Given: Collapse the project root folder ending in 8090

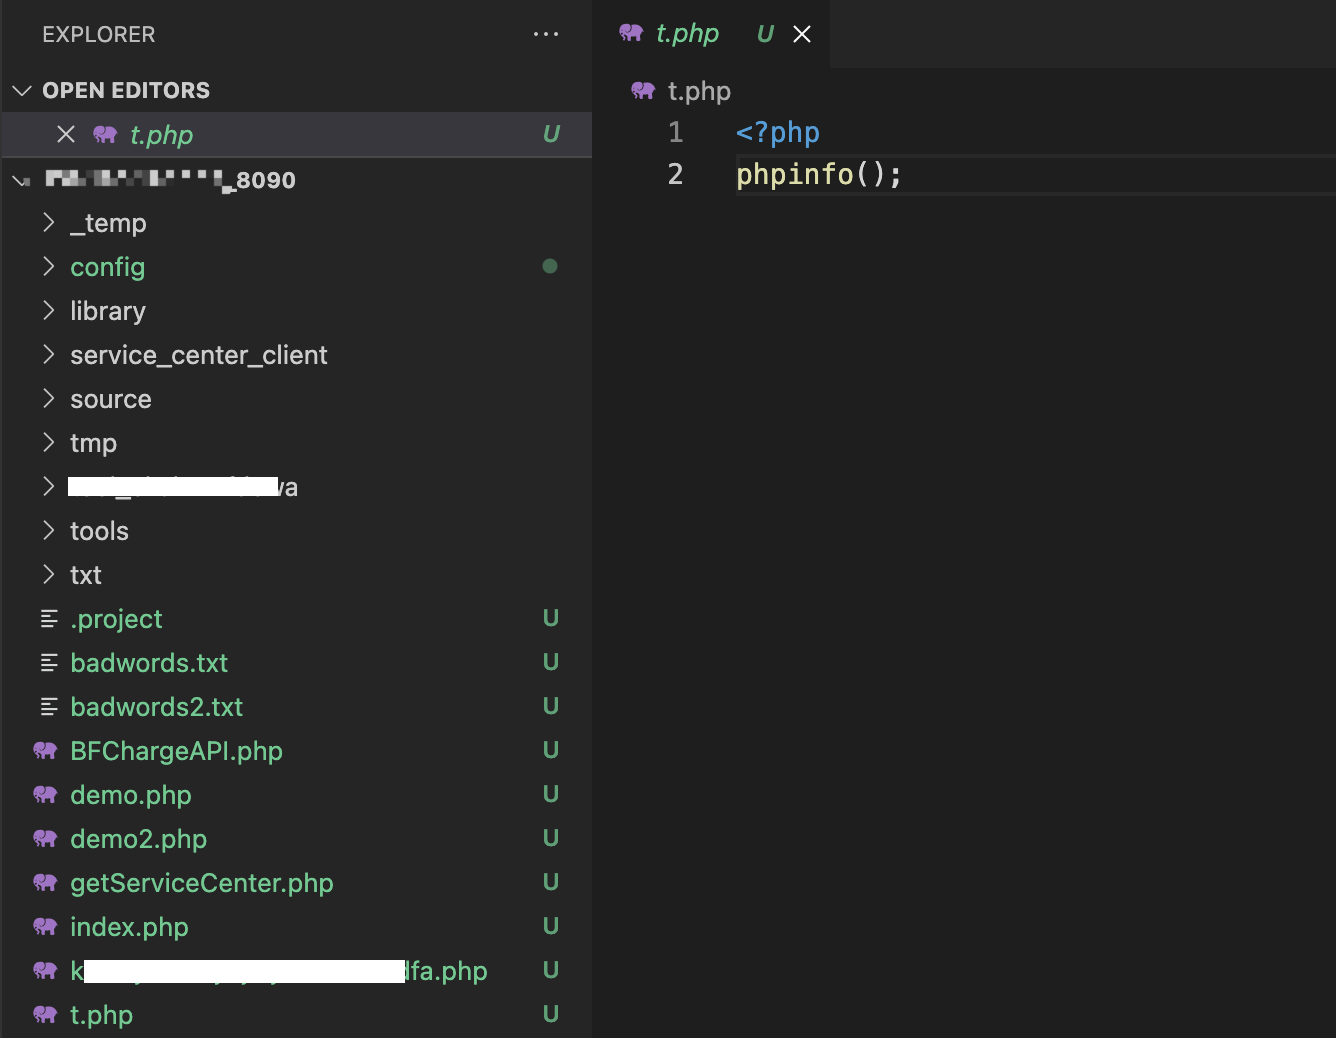Looking at the screenshot, I should pyautogui.click(x=22, y=180).
